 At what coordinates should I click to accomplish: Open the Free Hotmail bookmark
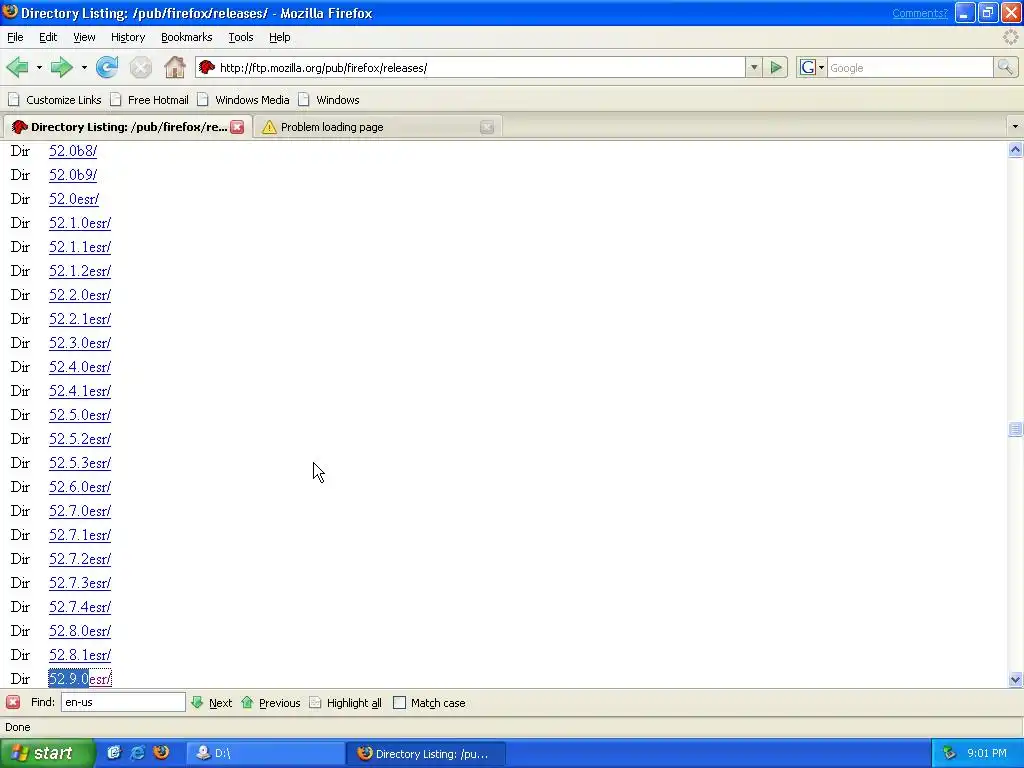point(150,100)
